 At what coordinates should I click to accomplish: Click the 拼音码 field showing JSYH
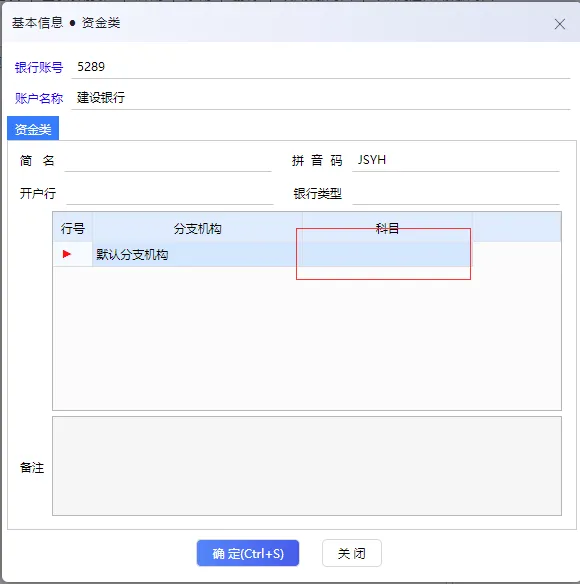455,161
